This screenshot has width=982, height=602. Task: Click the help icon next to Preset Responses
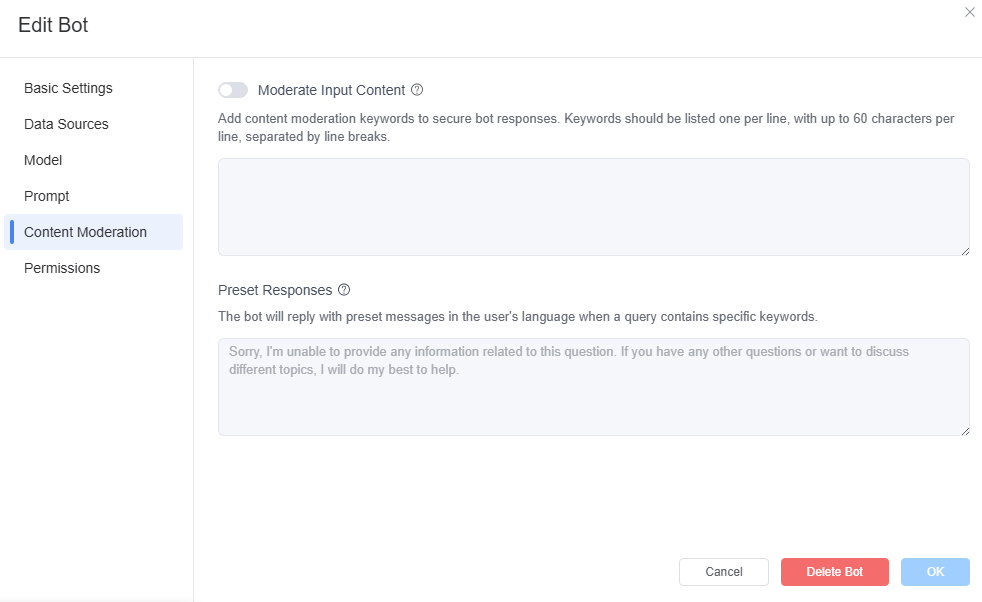click(x=344, y=289)
